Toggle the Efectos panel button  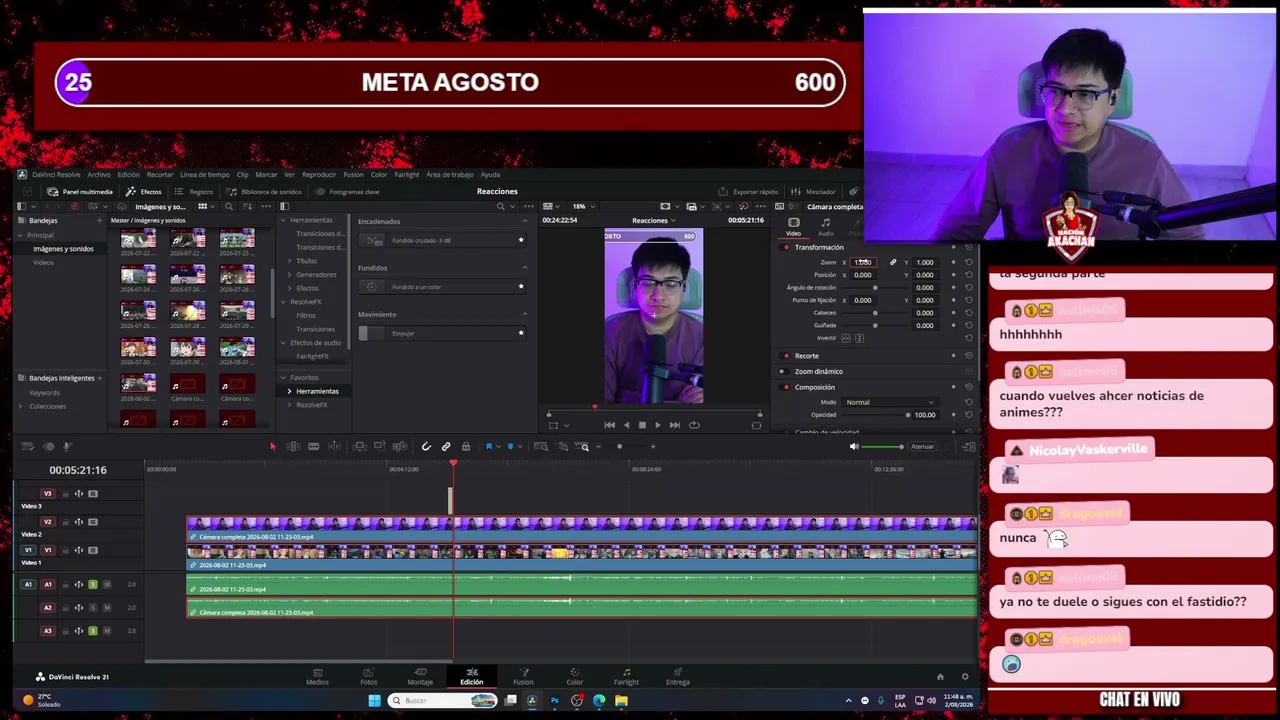click(x=144, y=191)
